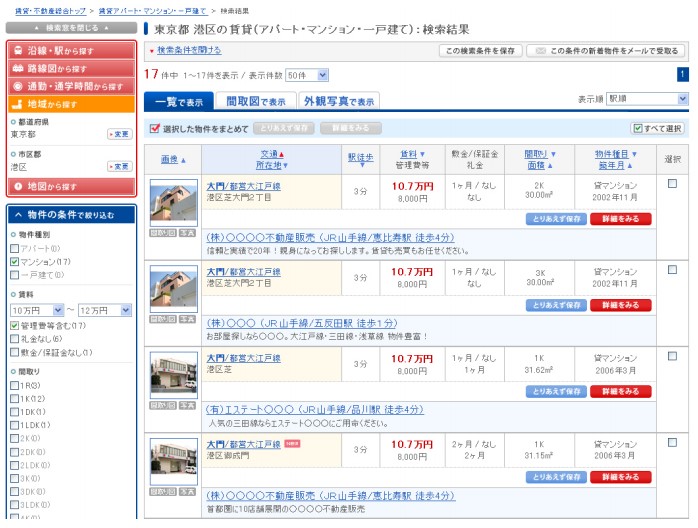Switch to 間取図で表示 tab

(256, 102)
